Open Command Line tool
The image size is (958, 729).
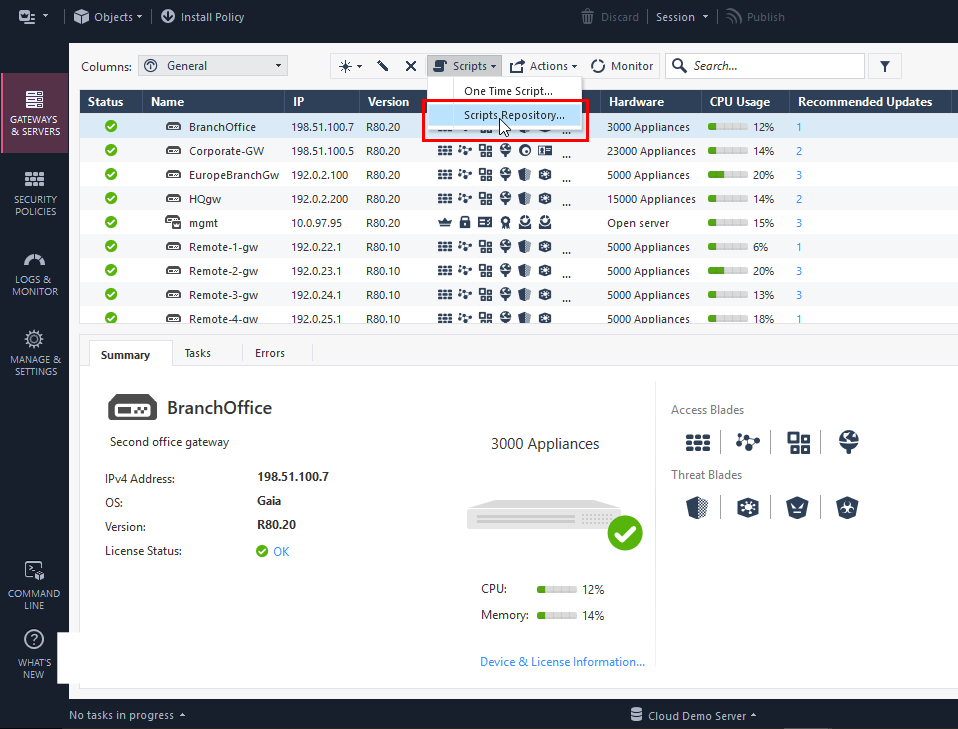tap(34, 586)
